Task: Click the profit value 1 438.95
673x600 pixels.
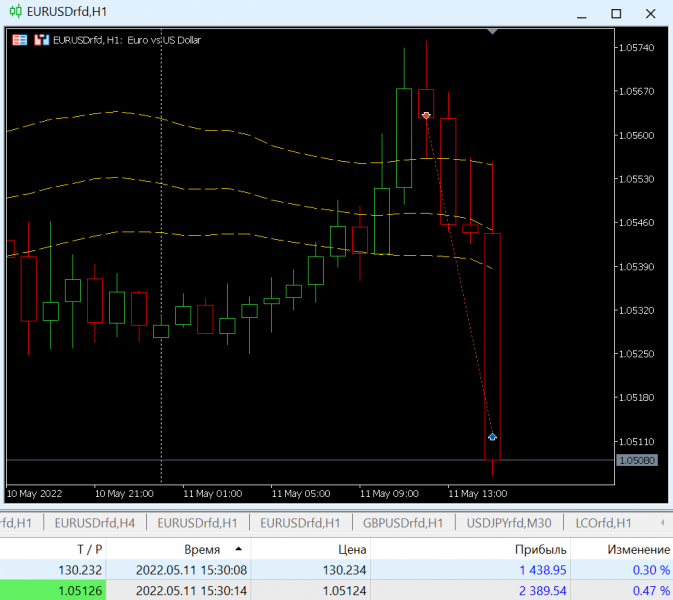Action: [x=543, y=570]
